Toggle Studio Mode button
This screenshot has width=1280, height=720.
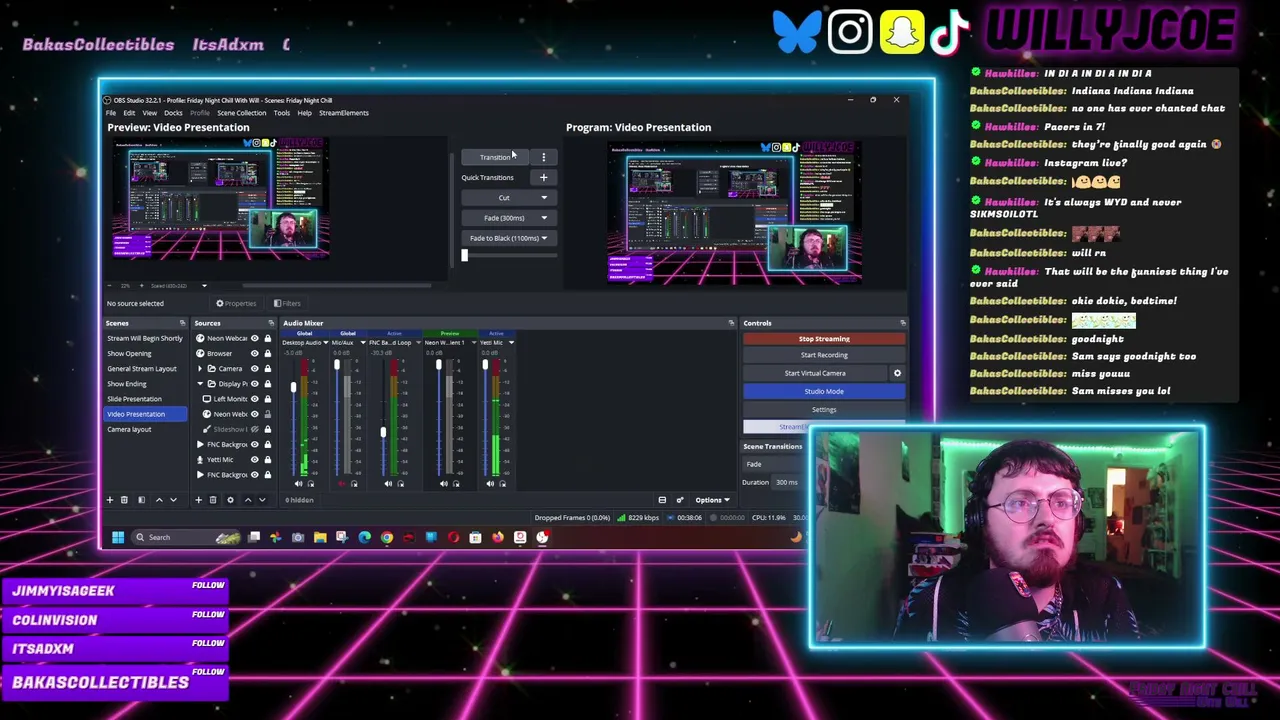click(824, 391)
